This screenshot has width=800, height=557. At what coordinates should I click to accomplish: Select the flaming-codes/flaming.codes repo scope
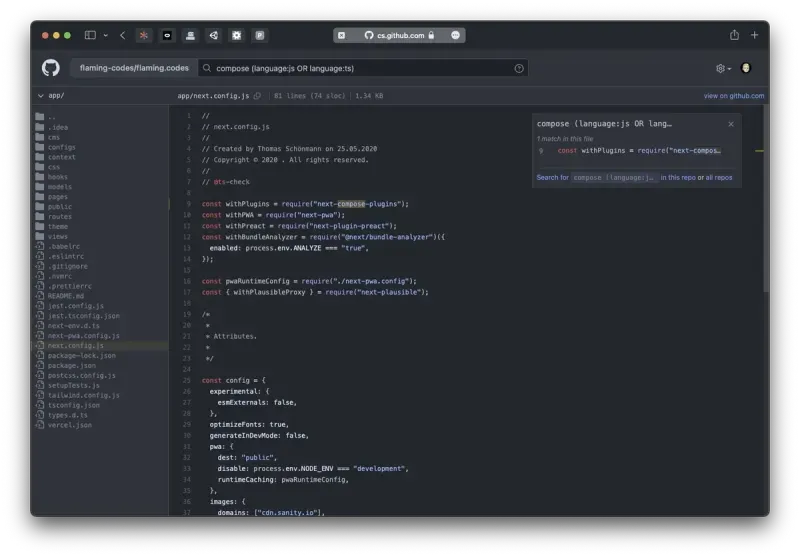point(134,68)
